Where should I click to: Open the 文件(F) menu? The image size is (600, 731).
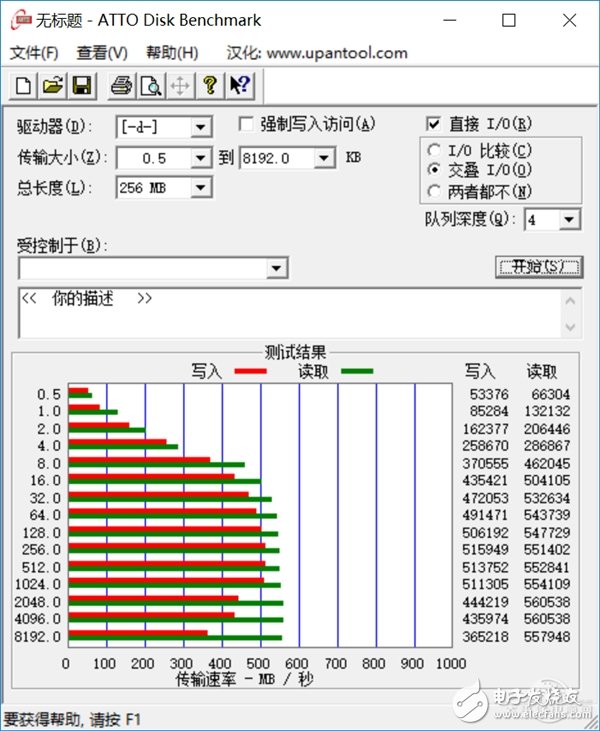pos(34,53)
